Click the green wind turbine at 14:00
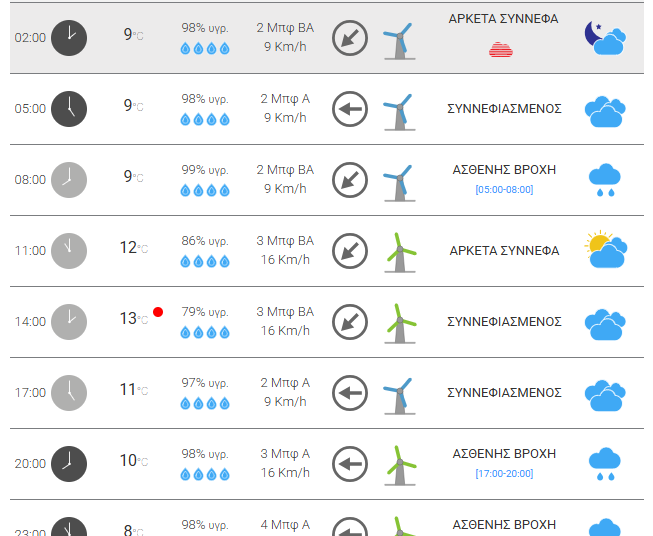Image resolution: width=653 pixels, height=536 pixels. click(x=400, y=322)
